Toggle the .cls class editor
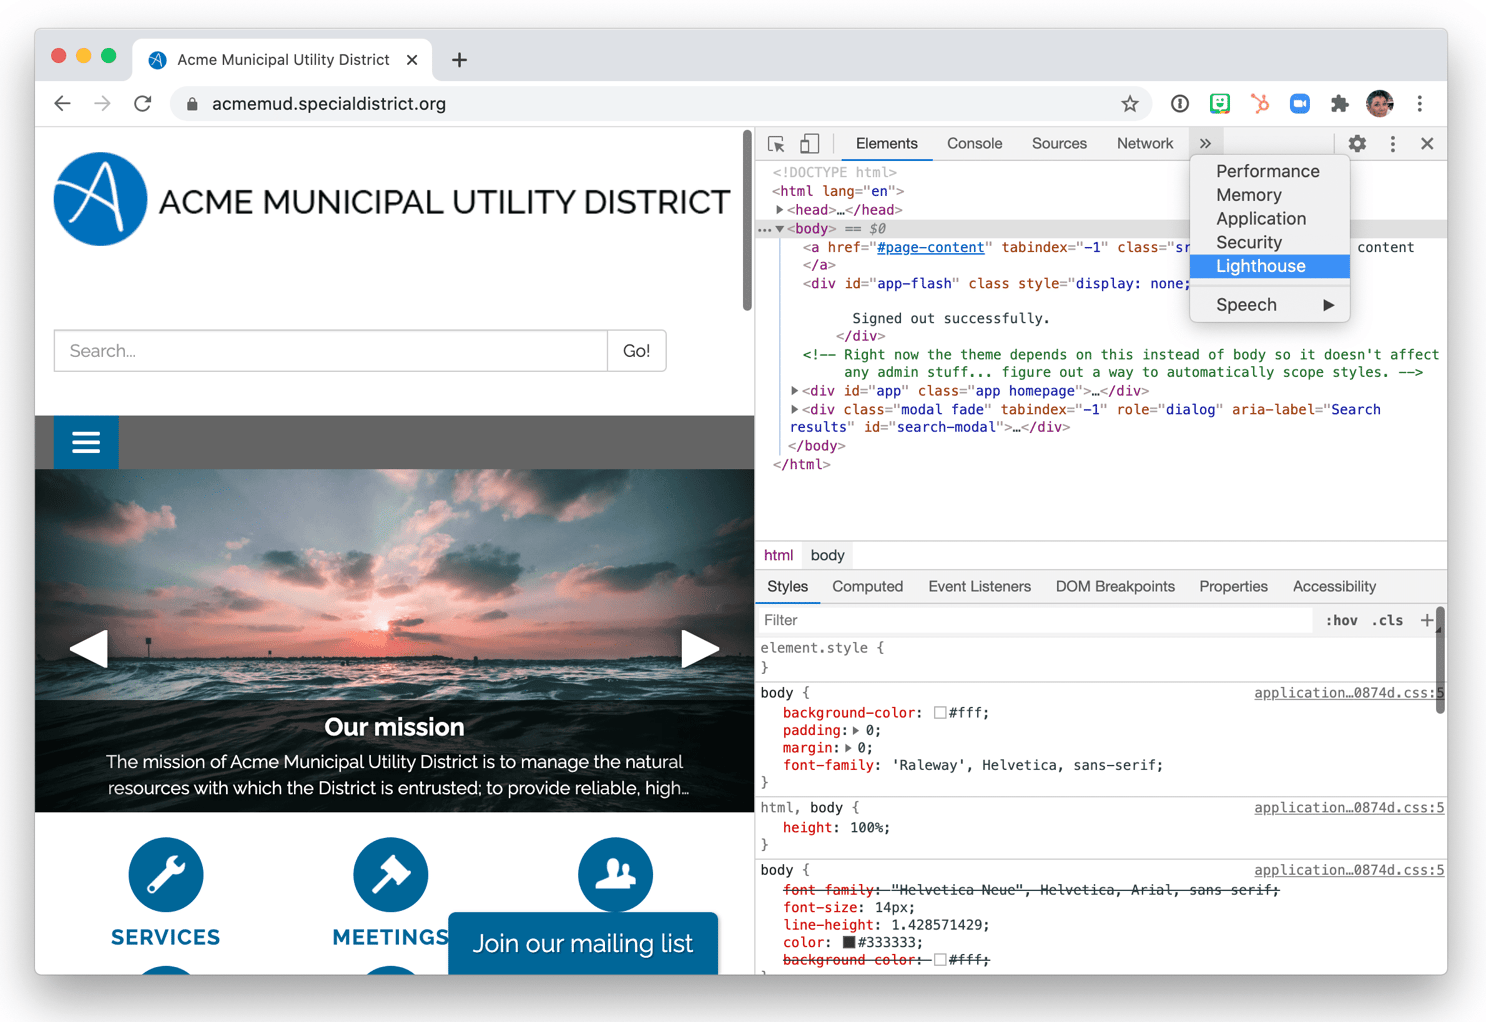 tap(1387, 620)
